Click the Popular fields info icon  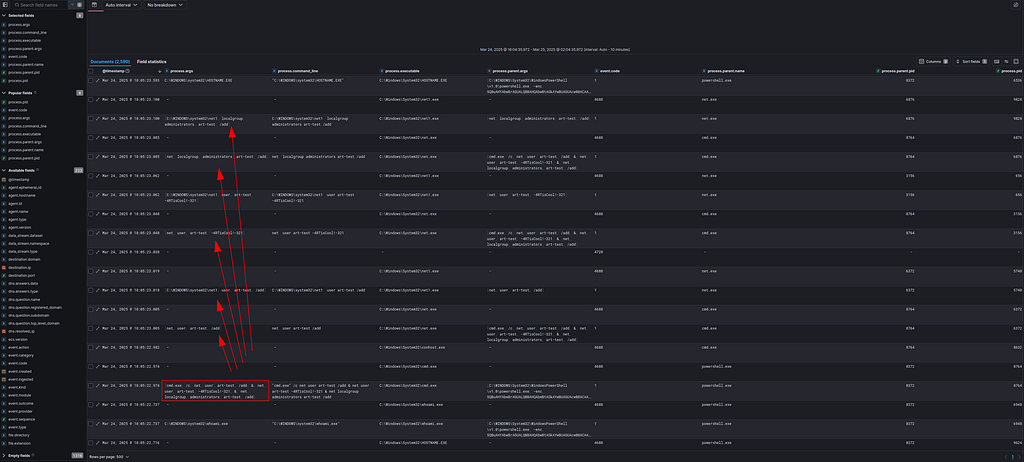(33, 93)
